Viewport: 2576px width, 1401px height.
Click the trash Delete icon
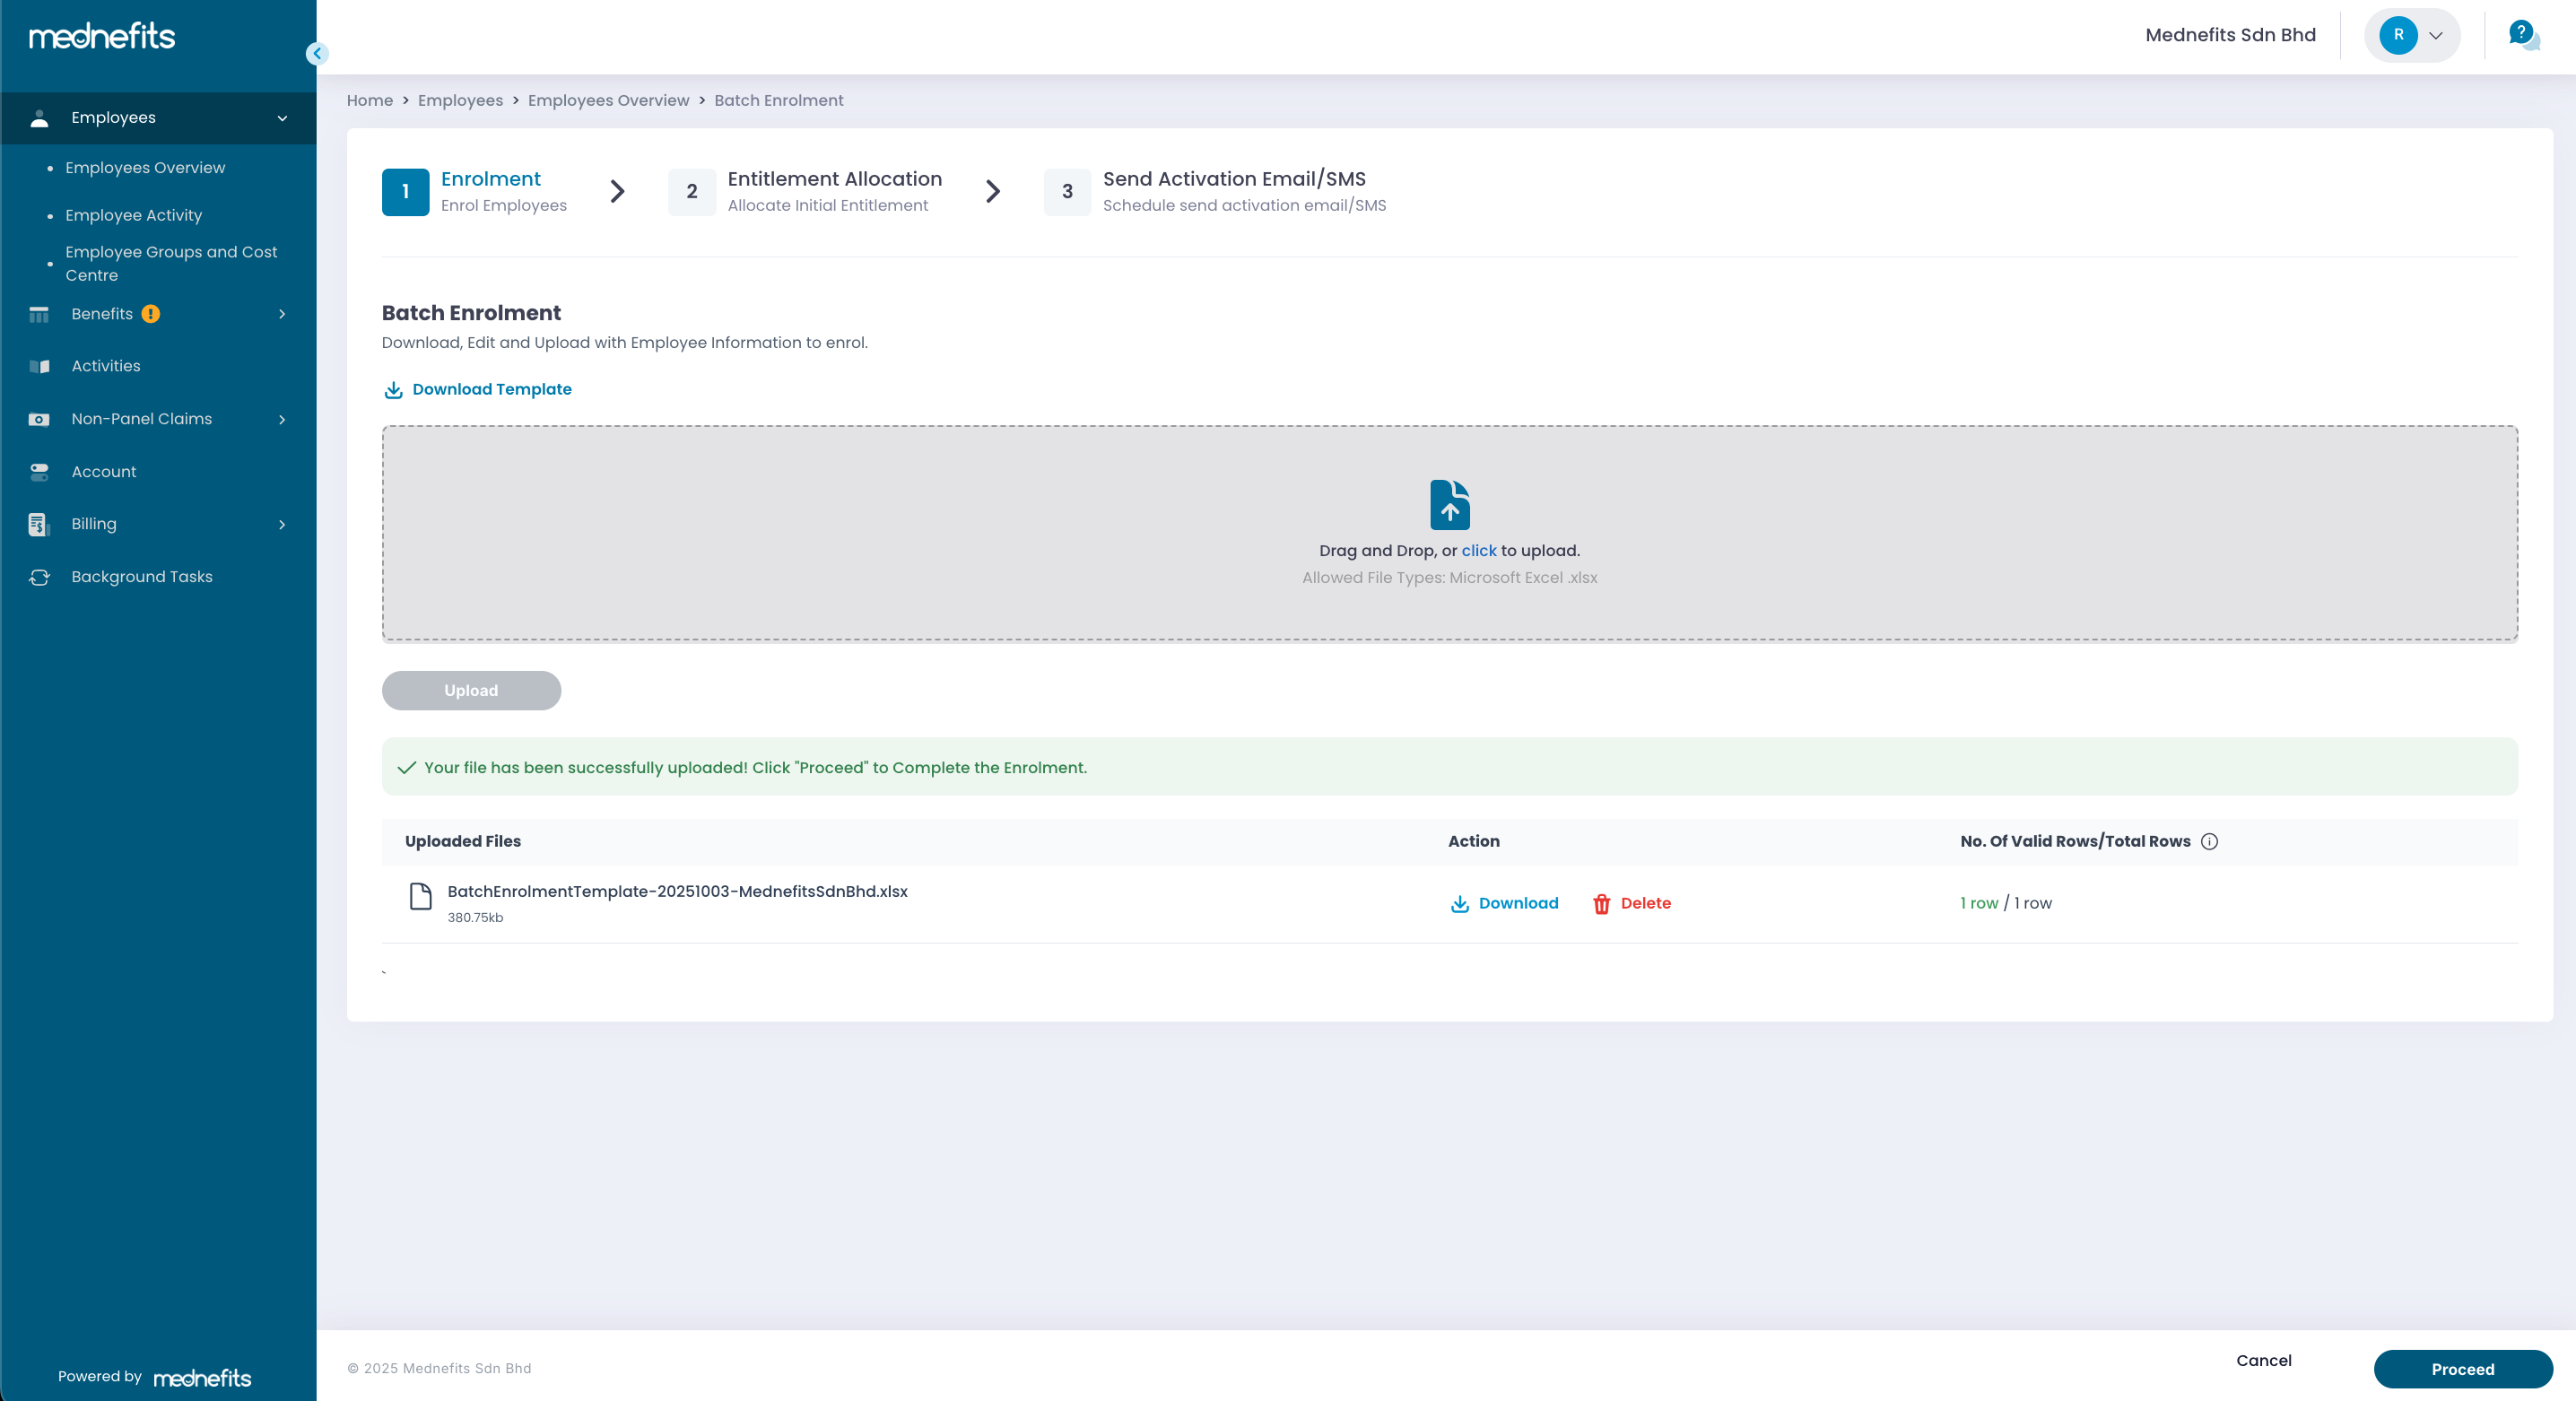coord(1601,904)
